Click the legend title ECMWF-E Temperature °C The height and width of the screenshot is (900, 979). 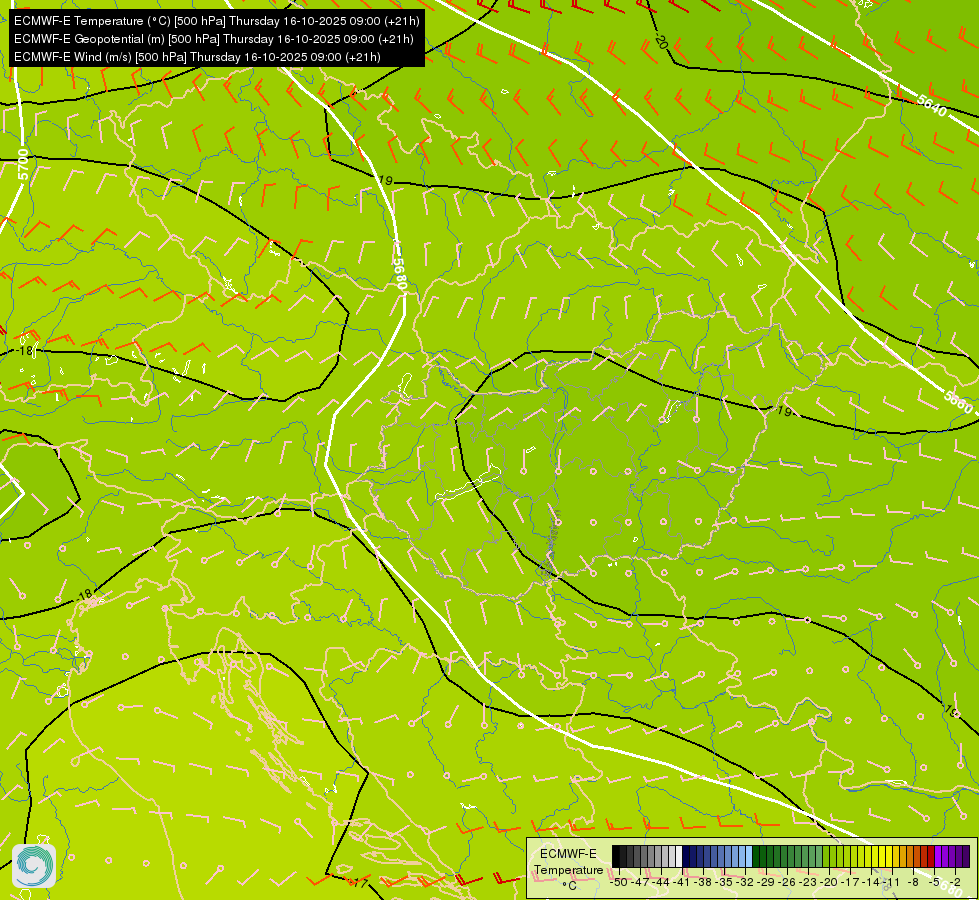(568, 869)
